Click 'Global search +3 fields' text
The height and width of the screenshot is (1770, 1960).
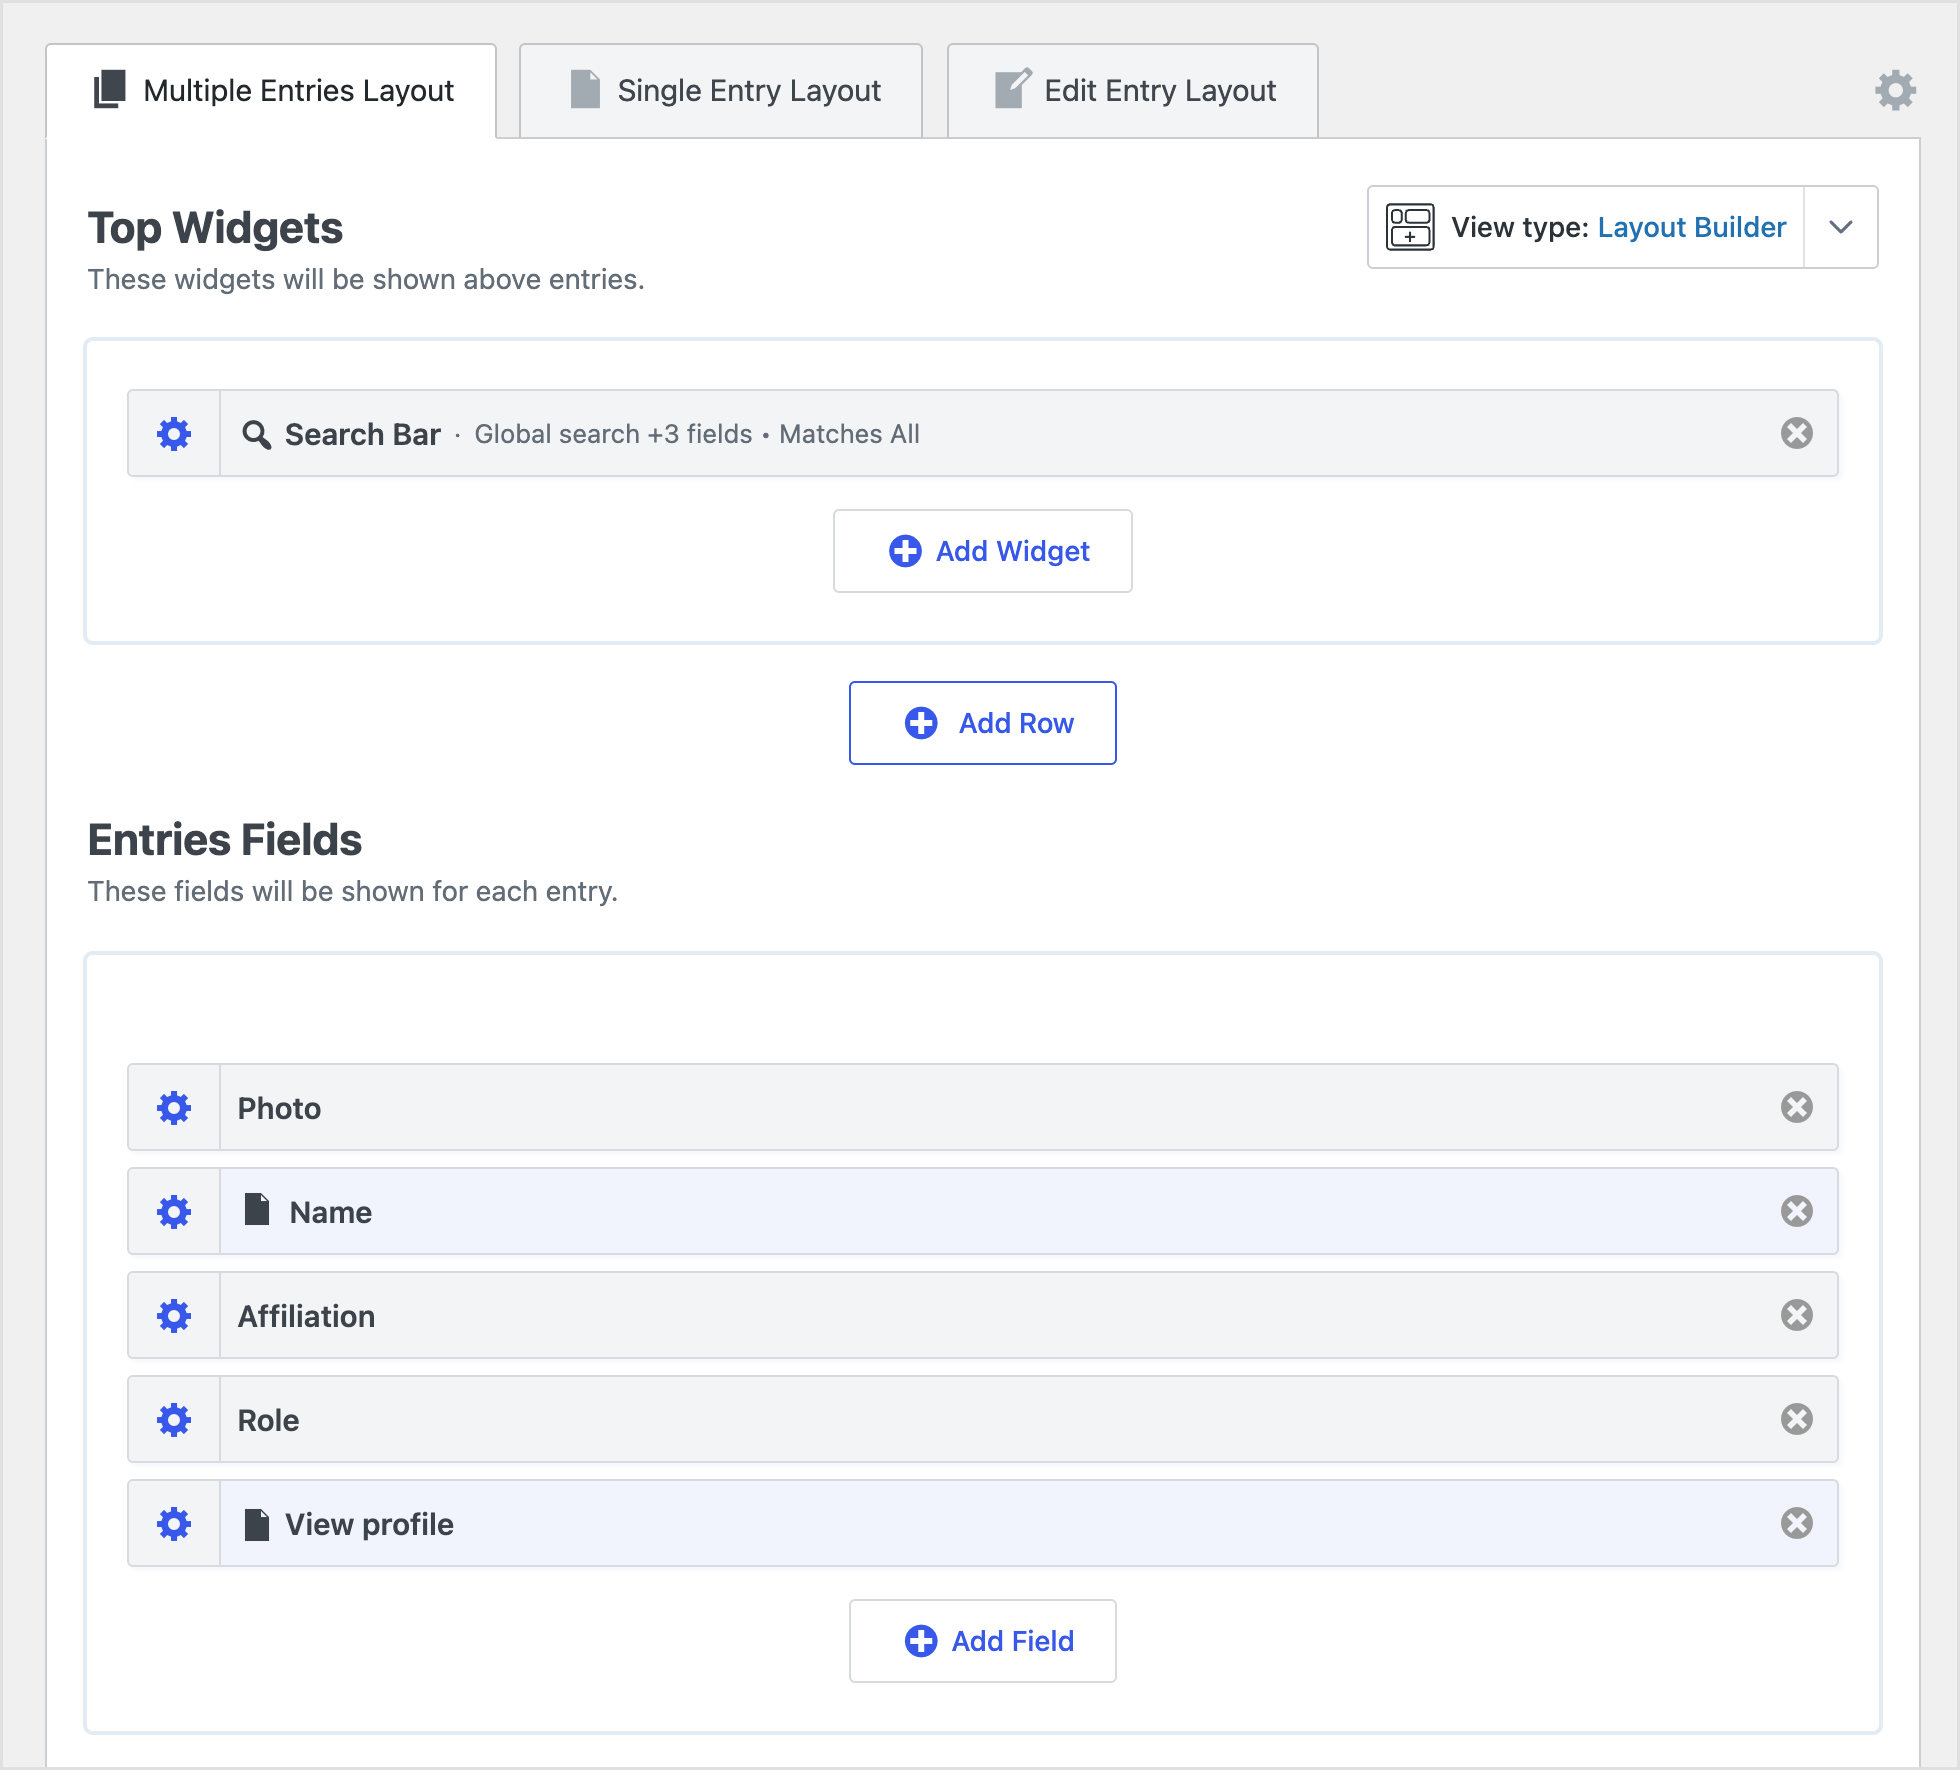click(613, 434)
